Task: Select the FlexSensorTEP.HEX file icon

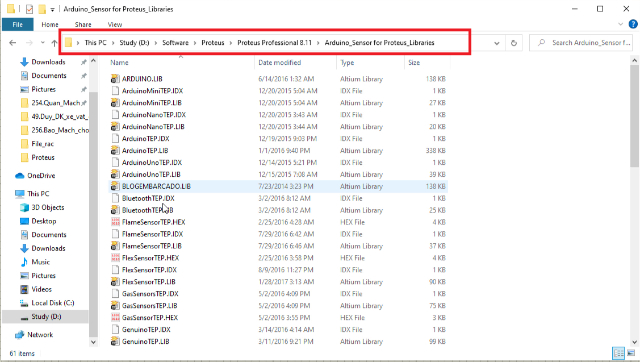Action: pyautogui.click(x=116, y=258)
